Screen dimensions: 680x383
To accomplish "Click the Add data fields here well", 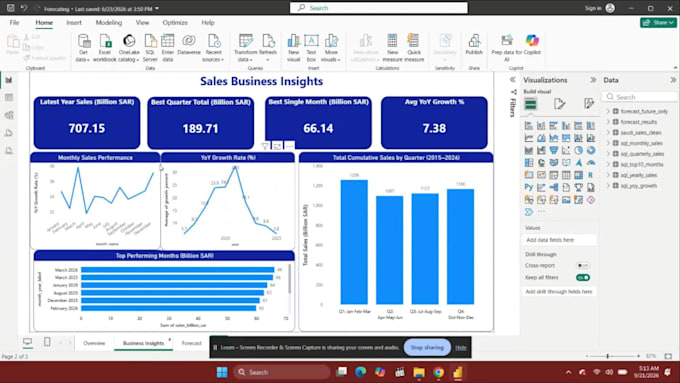I will [559, 240].
